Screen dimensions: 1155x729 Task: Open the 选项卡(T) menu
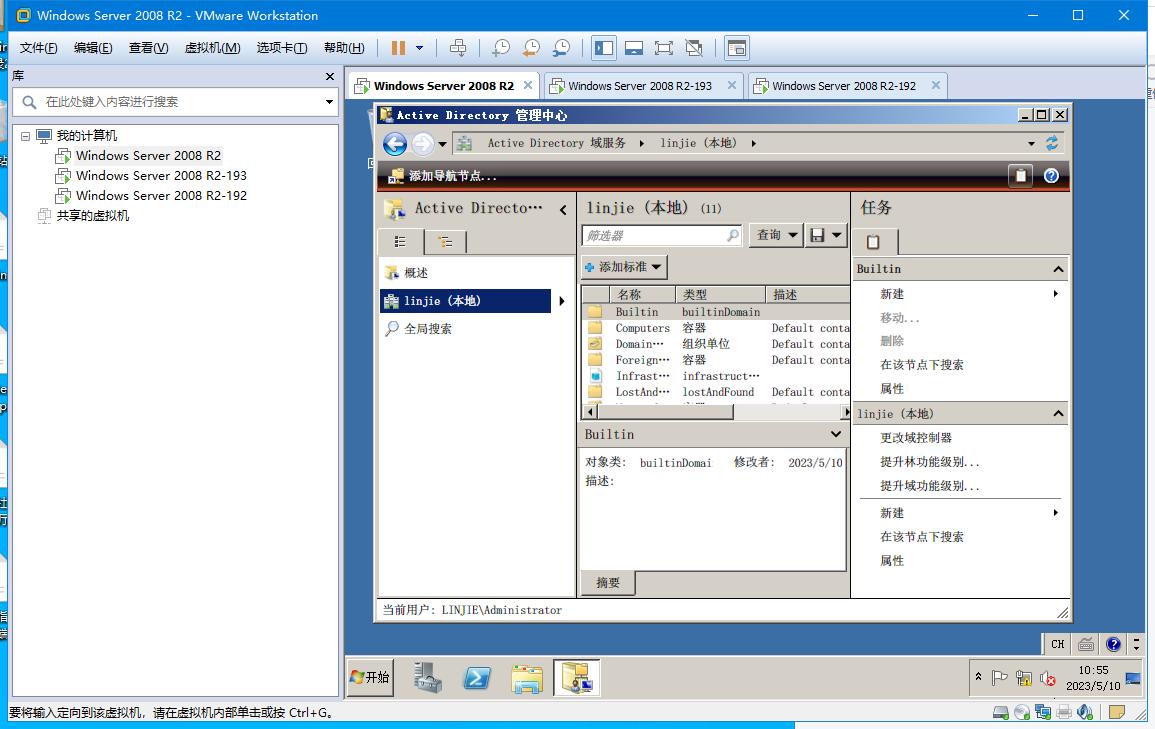(x=281, y=48)
